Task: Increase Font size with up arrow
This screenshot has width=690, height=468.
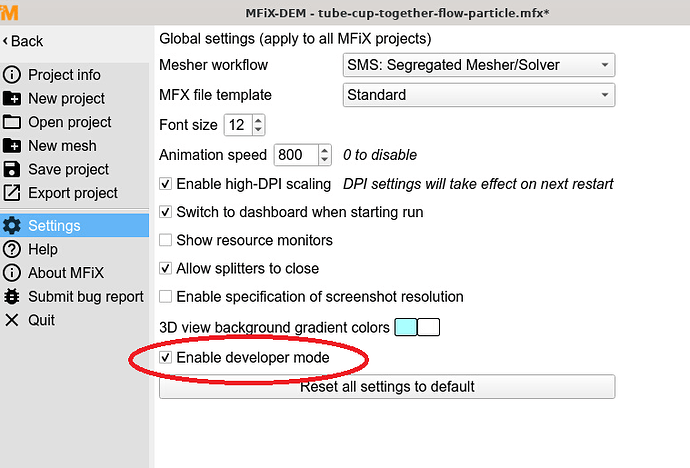Action: pos(258,120)
